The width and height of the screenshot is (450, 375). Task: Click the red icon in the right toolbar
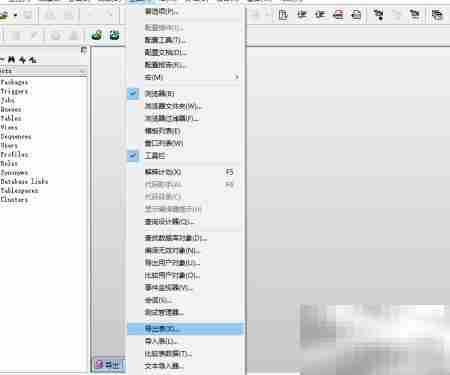click(338, 15)
